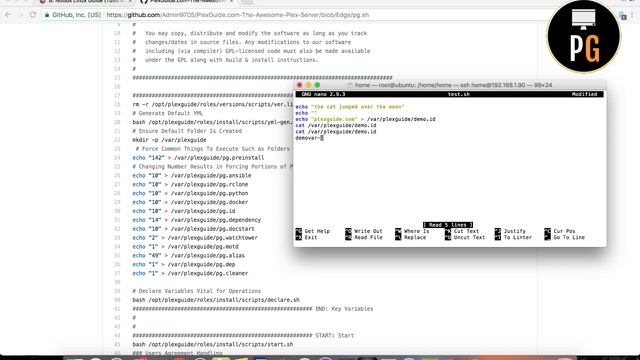The width and height of the screenshot is (640, 360).
Task: Click the ^X Exit shortcut in nano
Action: (307, 237)
